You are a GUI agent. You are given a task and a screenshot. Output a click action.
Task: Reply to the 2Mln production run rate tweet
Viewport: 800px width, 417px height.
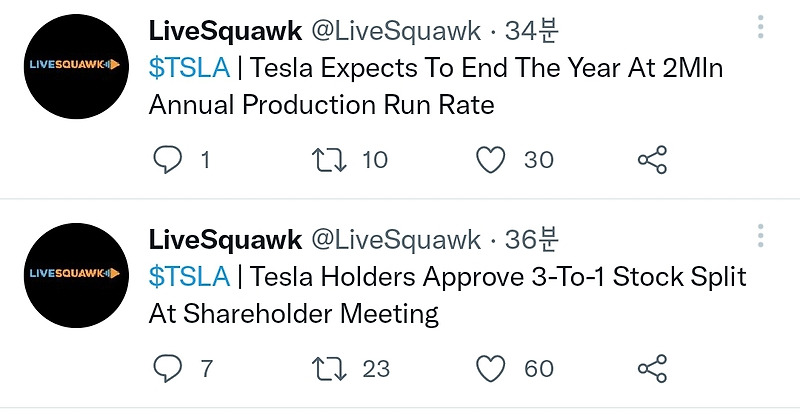[168, 160]
